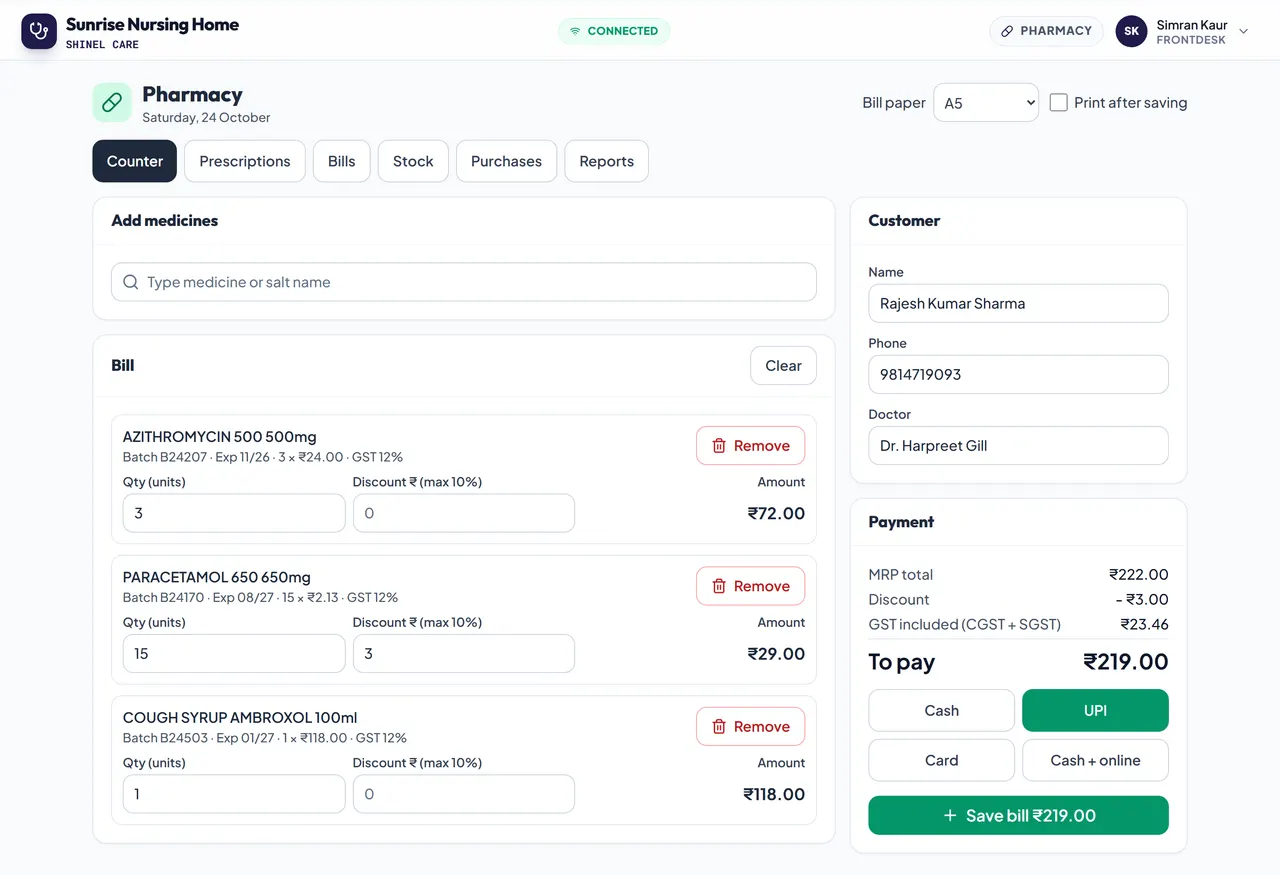
Task: Clear the current bill
Action: (x=783, y=366)
